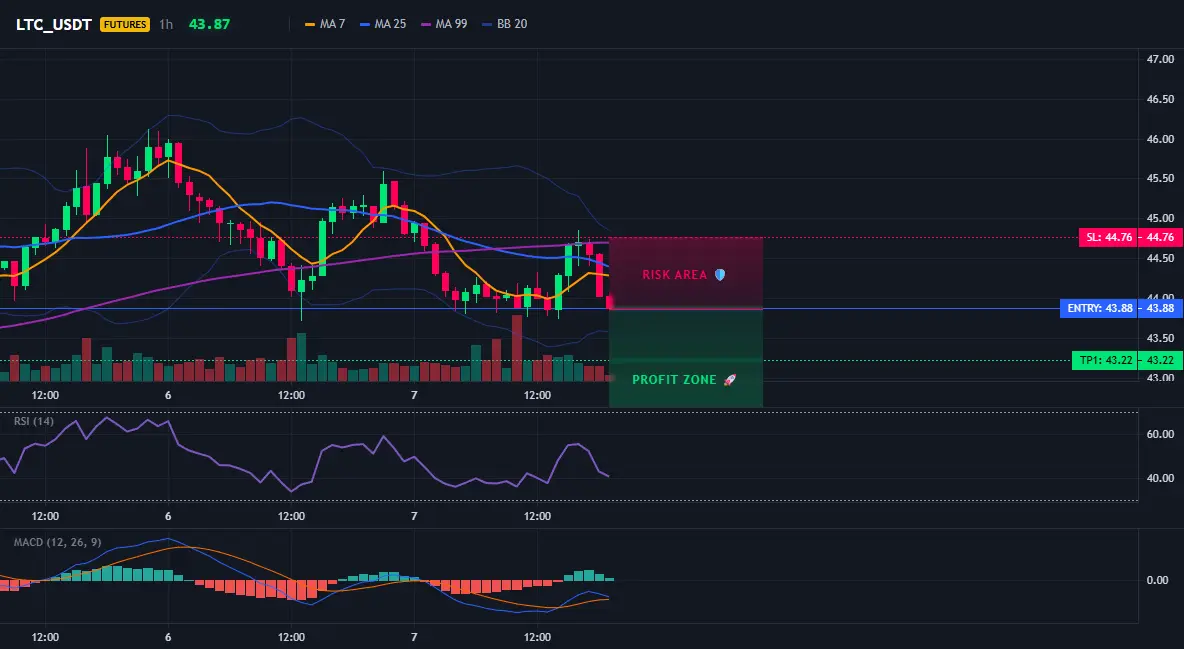Click the 46.00 price axis label
This screenshot has height=649, width=1184.
click(1160, 139)
